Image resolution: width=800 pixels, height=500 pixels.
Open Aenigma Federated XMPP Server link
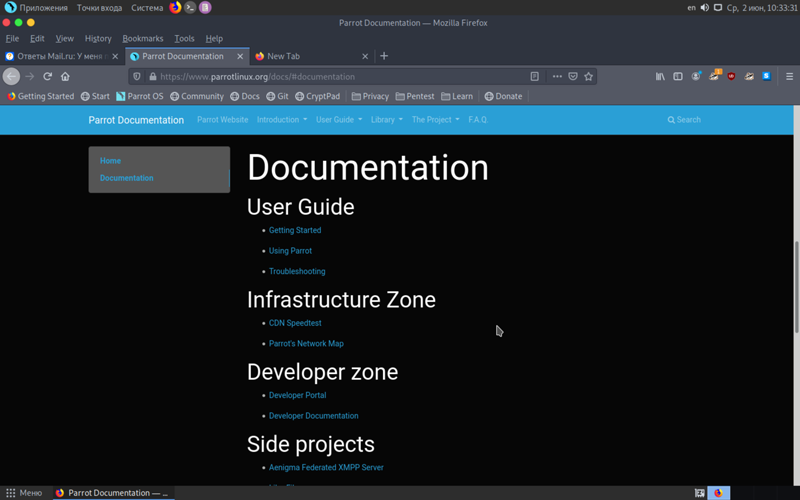tap(326, 467)
